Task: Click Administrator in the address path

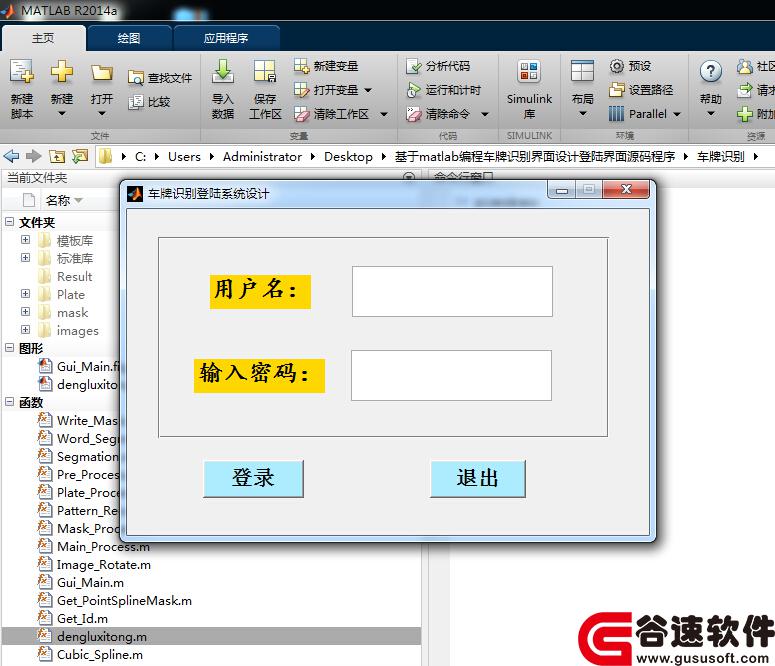Action: (262, 157)
